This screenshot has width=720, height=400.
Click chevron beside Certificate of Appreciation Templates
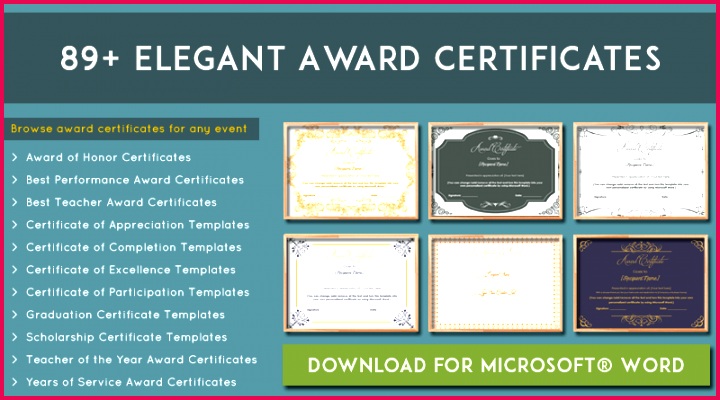(15, 225)
